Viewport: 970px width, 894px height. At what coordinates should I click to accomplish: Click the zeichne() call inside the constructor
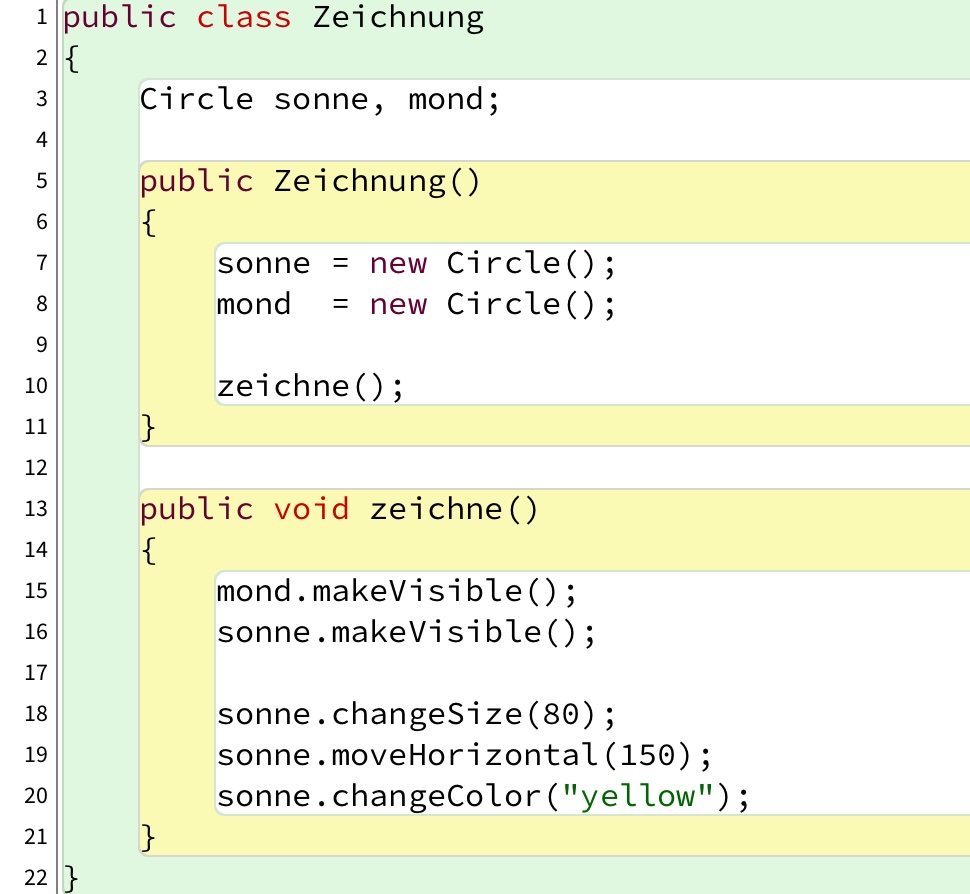click(310, 387)
